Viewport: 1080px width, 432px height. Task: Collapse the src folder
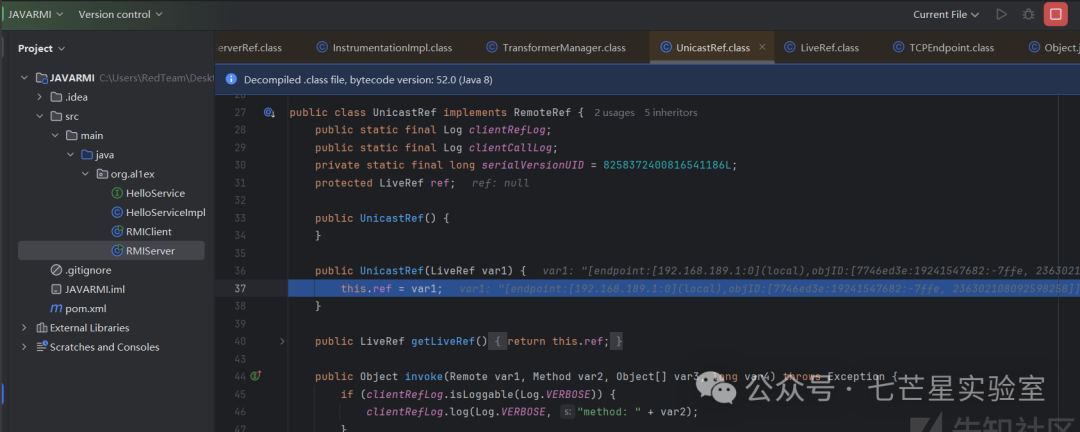click(x=40, y=116)
